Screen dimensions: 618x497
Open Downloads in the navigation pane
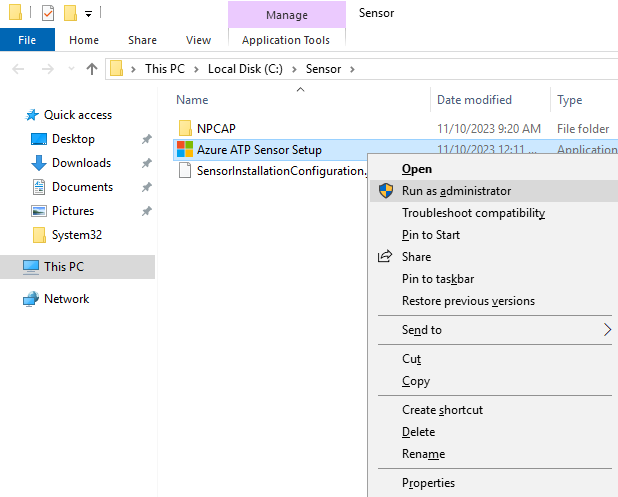coord(81,163)
